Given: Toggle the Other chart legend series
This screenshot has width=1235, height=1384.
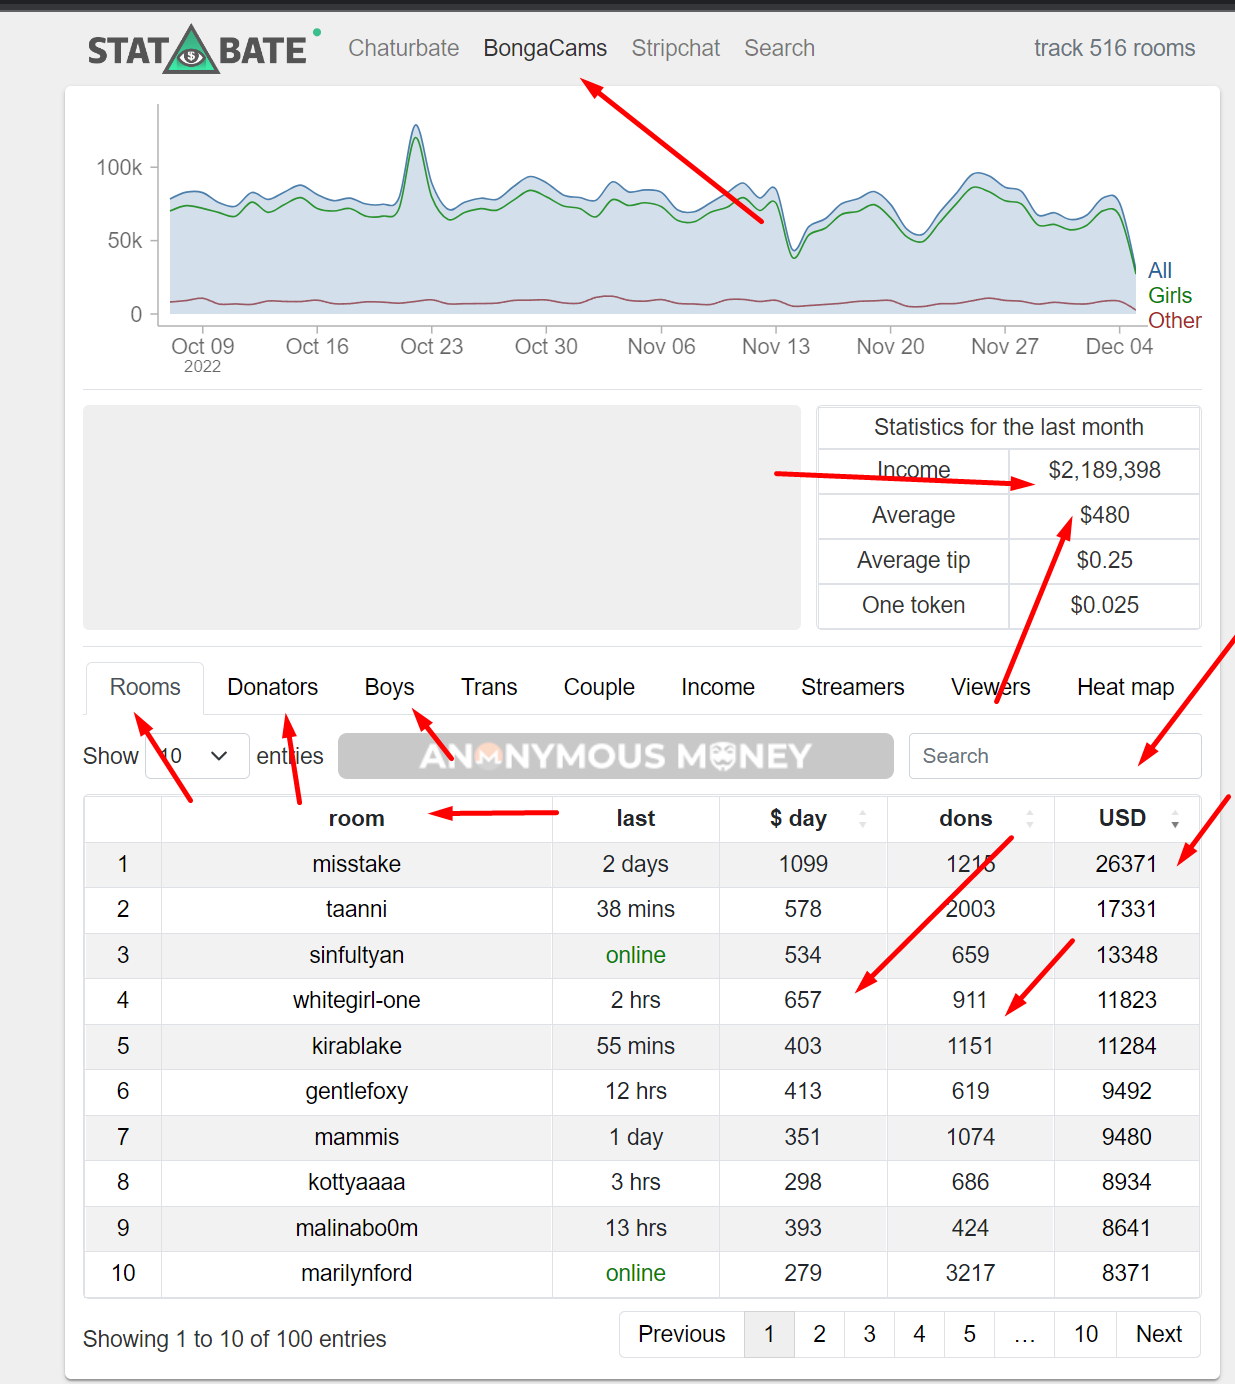Looking at the screenshot, I should coord(1174,320).
